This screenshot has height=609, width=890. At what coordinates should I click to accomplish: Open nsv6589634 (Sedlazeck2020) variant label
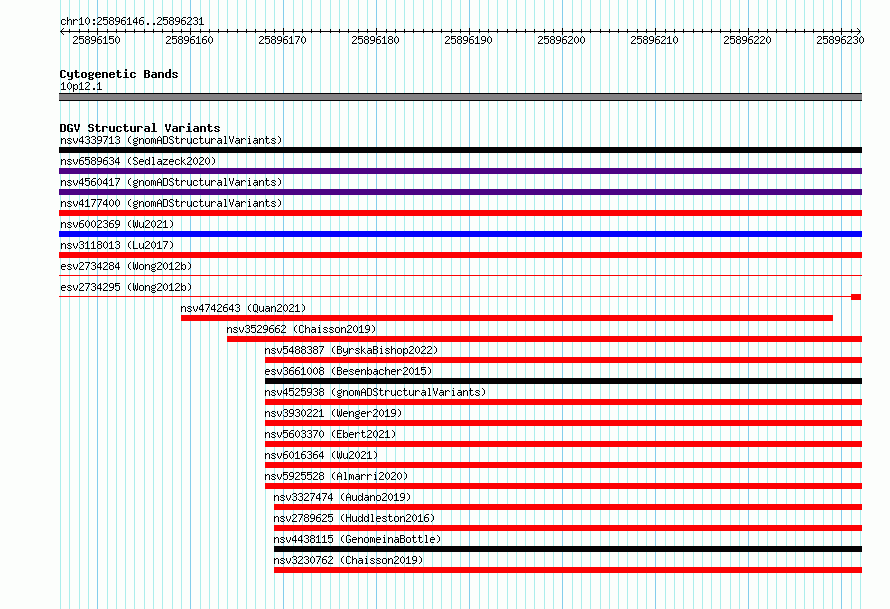point(138,161)
